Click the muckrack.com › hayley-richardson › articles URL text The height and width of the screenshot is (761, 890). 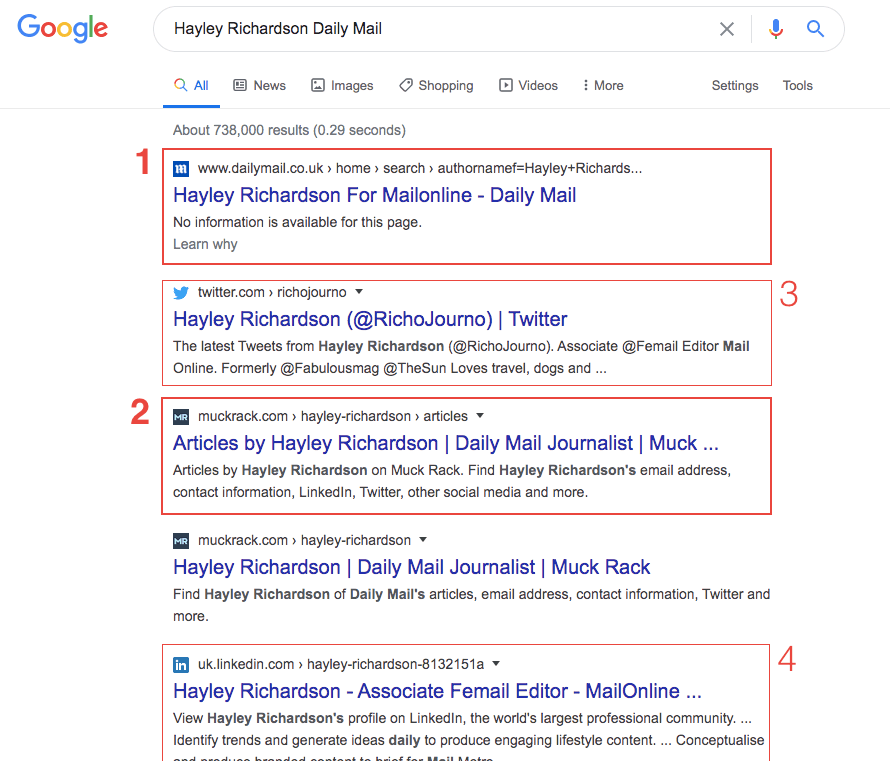click(x=333, y=417)
